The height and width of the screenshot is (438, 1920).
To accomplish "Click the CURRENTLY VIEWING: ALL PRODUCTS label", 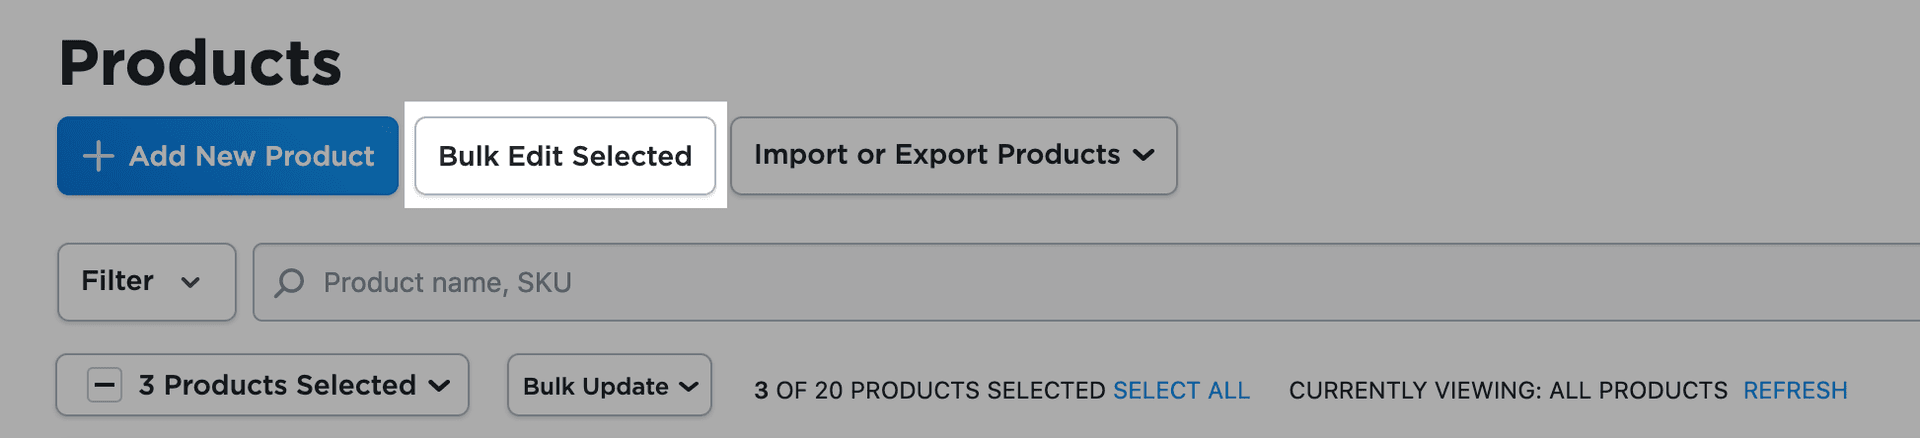I will (1507, 390).
